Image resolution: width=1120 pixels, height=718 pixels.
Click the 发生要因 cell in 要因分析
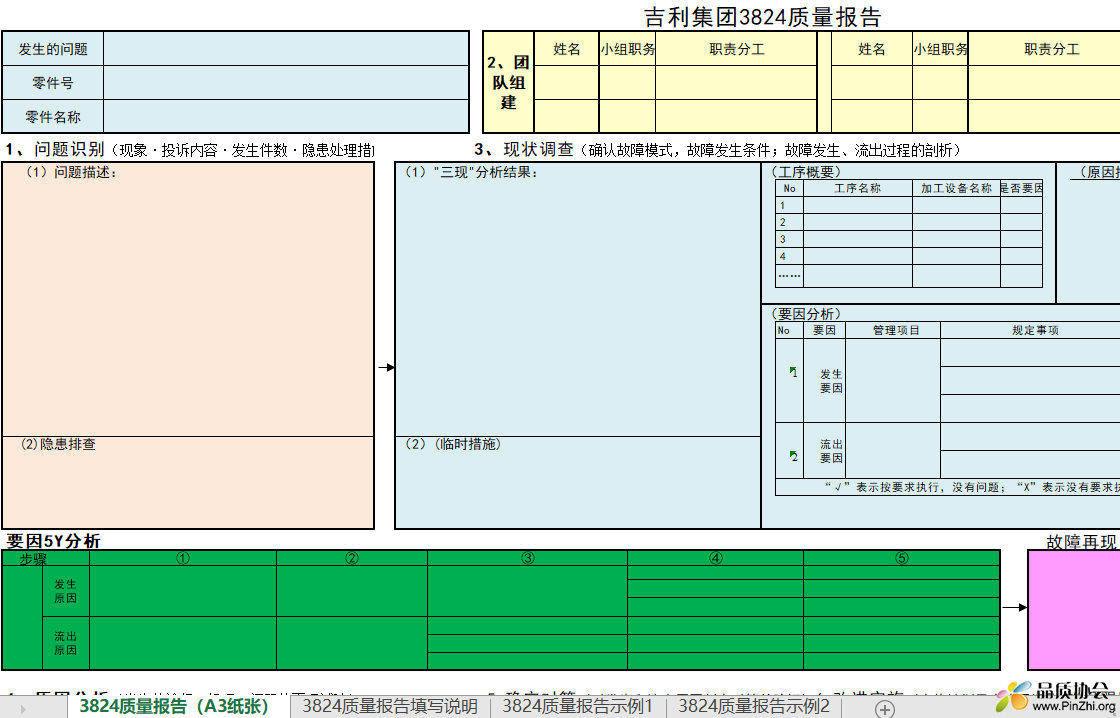(825, 381)
